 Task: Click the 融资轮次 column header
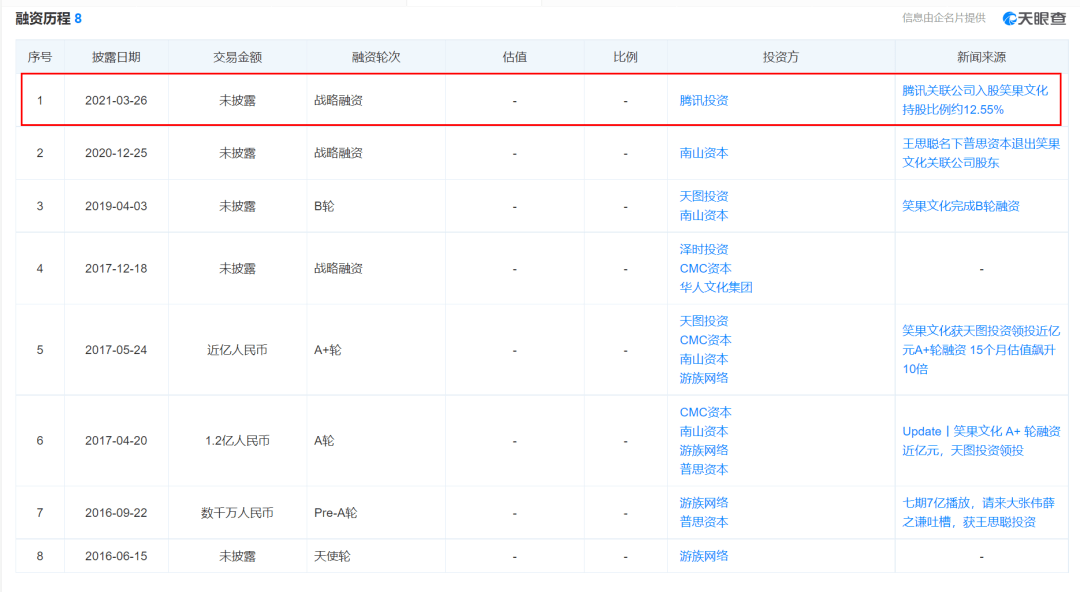pos(375,57)
